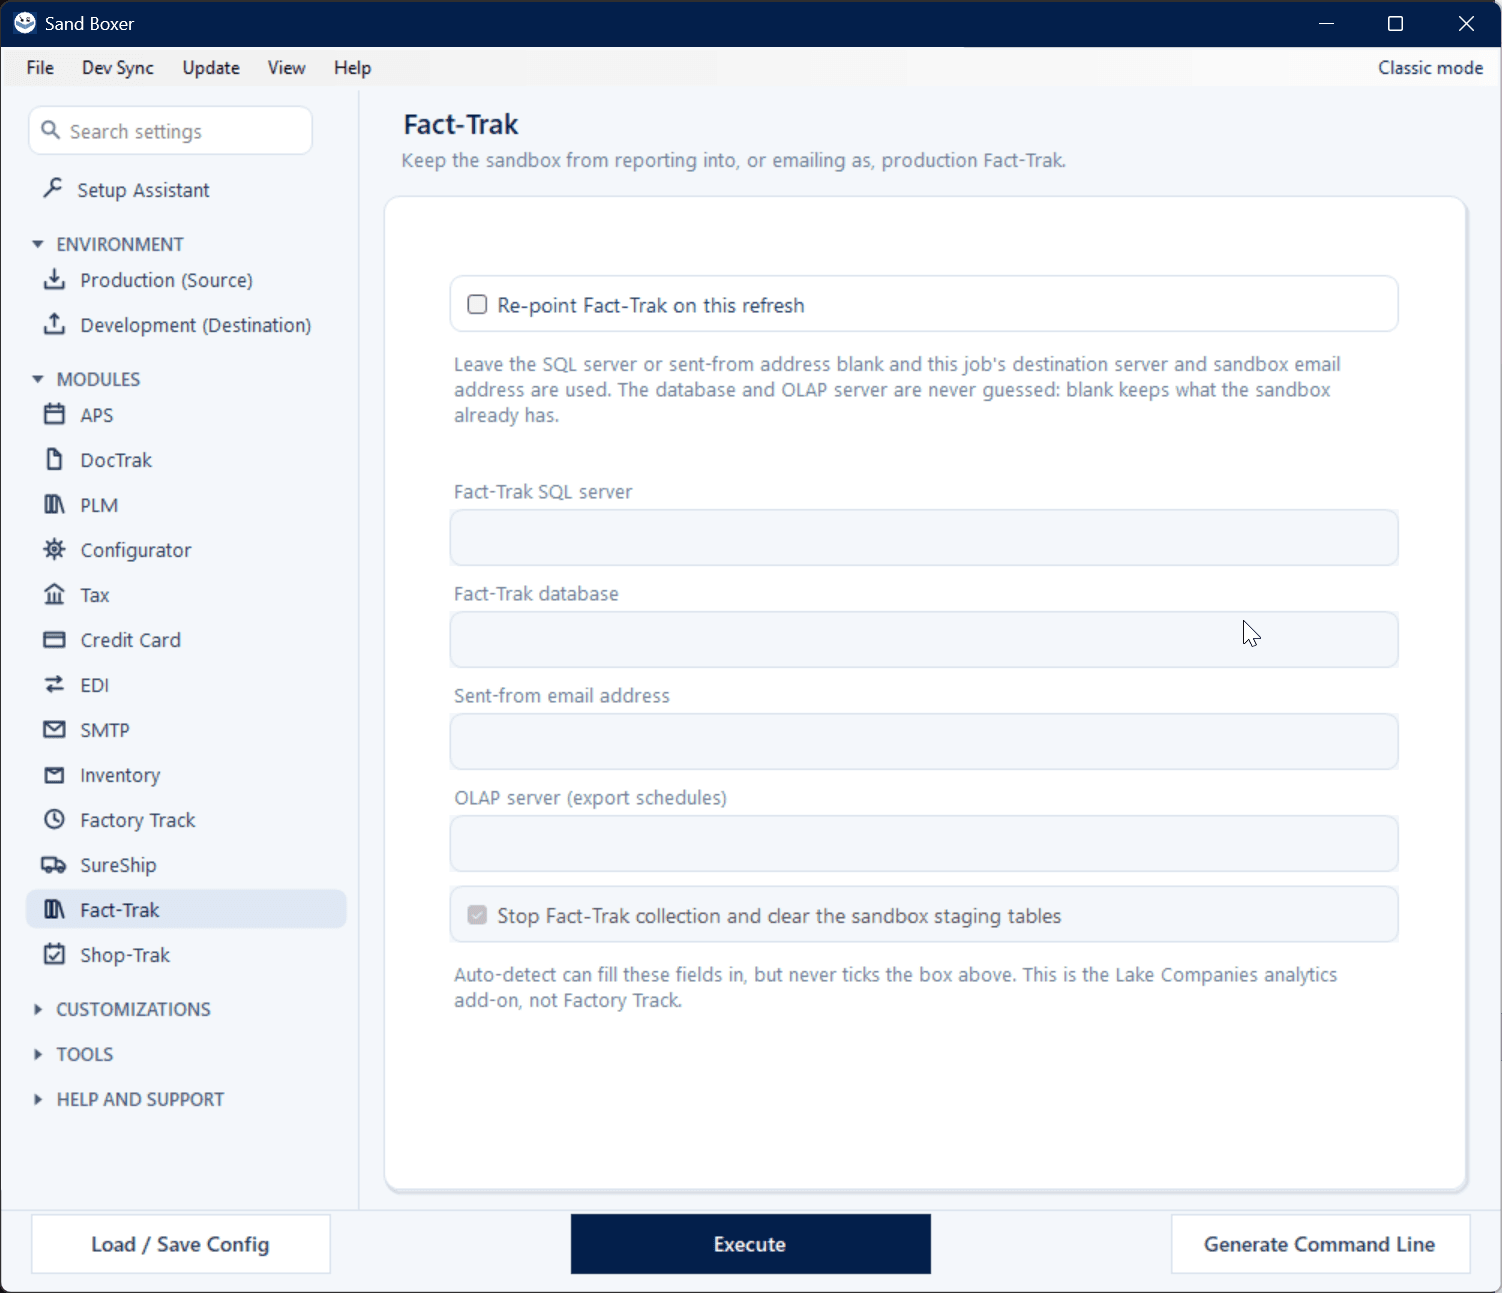
Task: Click the Execute button
Action: (x=750, y=1244)
